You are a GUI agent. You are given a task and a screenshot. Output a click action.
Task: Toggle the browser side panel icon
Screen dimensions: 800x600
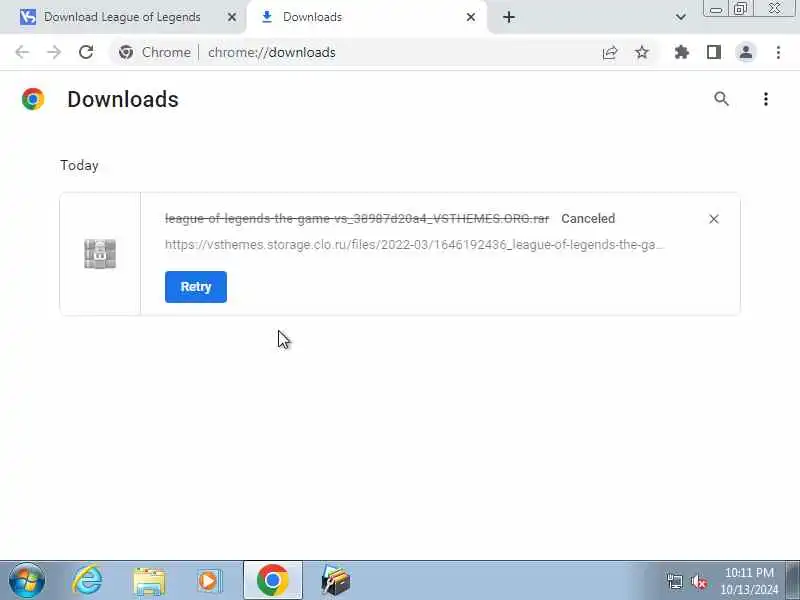pyautogui.click(x=714, y=52)
